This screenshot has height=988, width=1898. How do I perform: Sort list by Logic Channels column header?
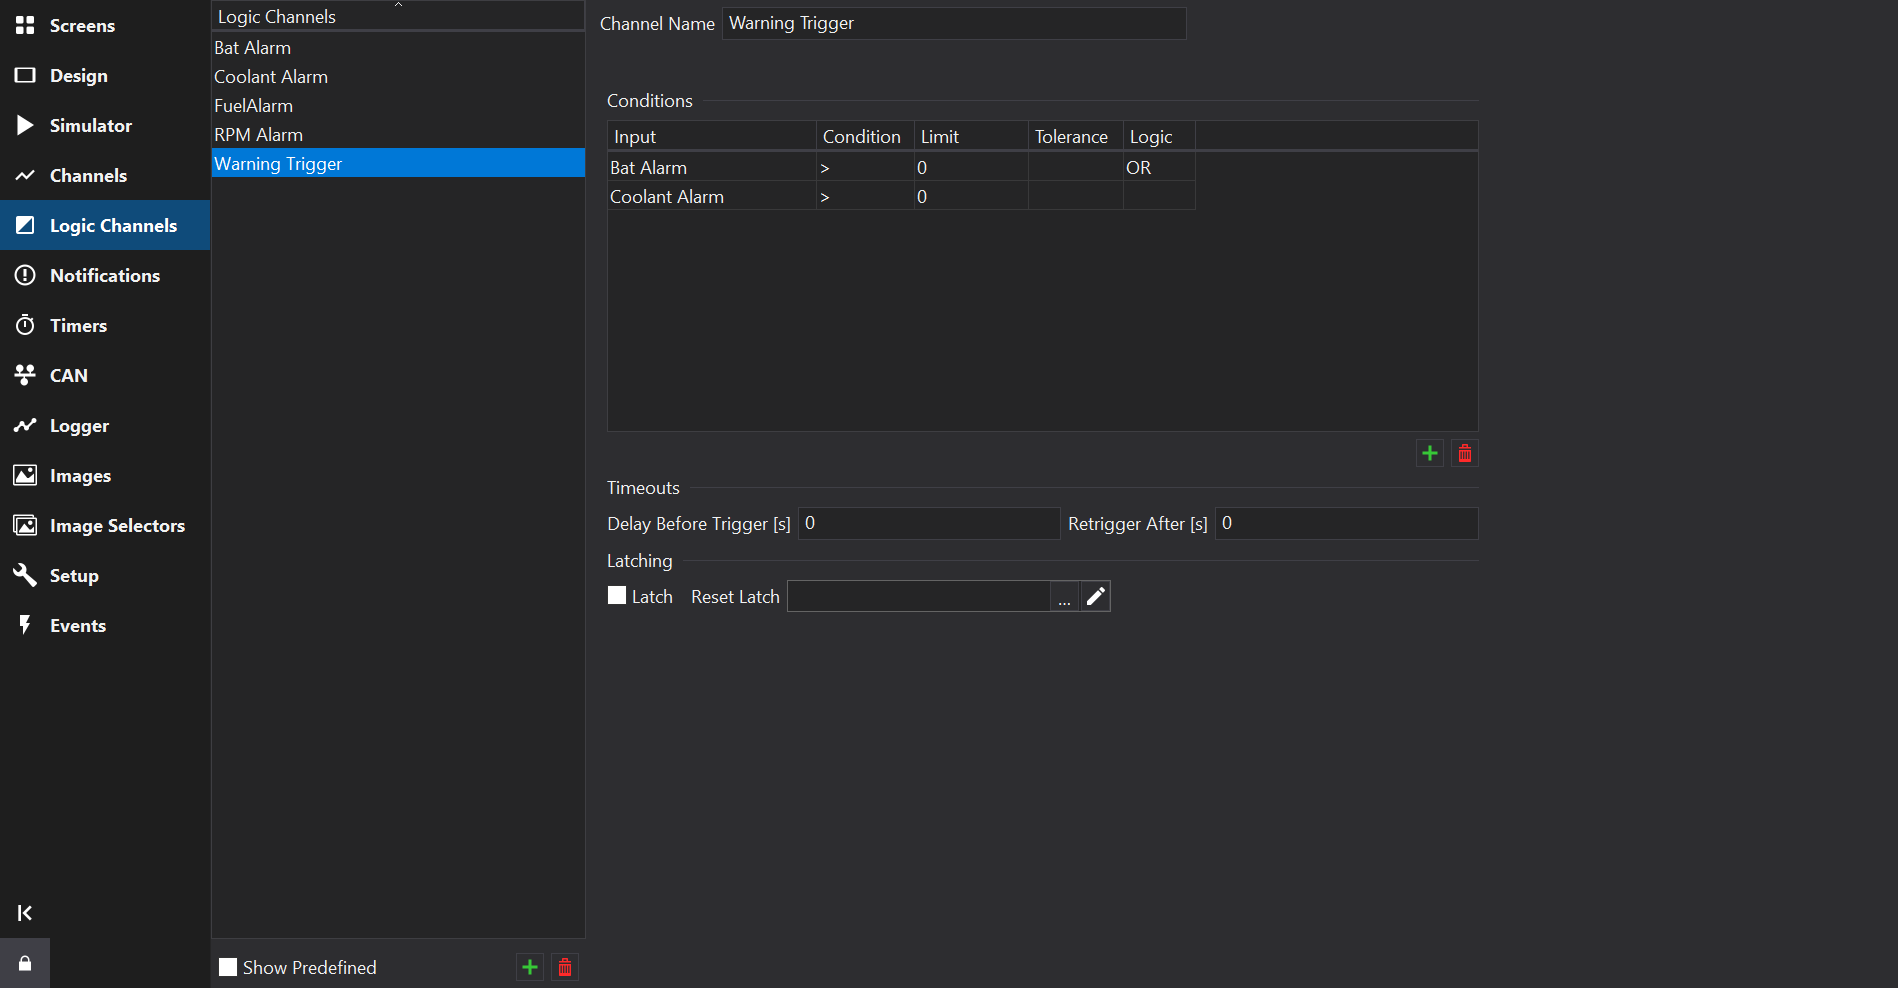[397, 17]
